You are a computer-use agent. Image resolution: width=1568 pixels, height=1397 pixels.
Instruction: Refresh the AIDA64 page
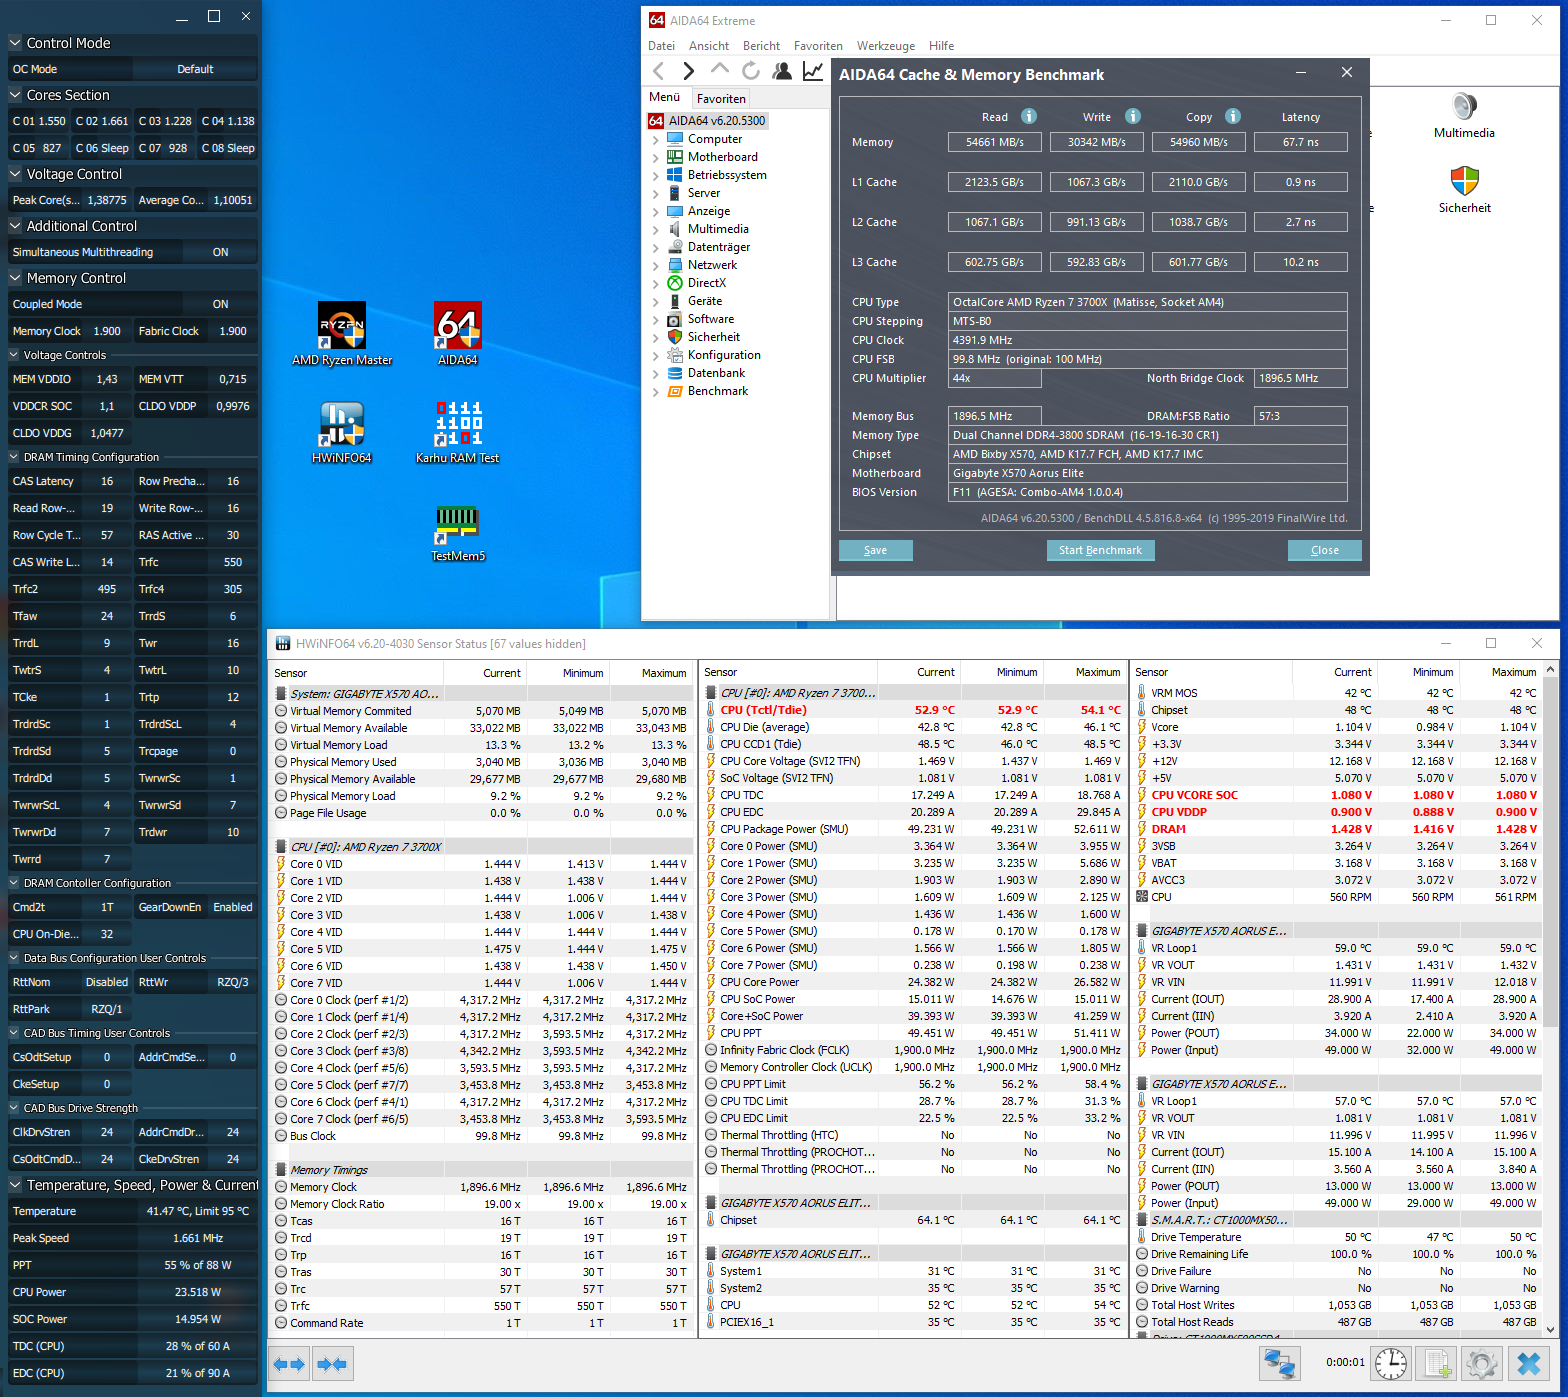(751, 71)
